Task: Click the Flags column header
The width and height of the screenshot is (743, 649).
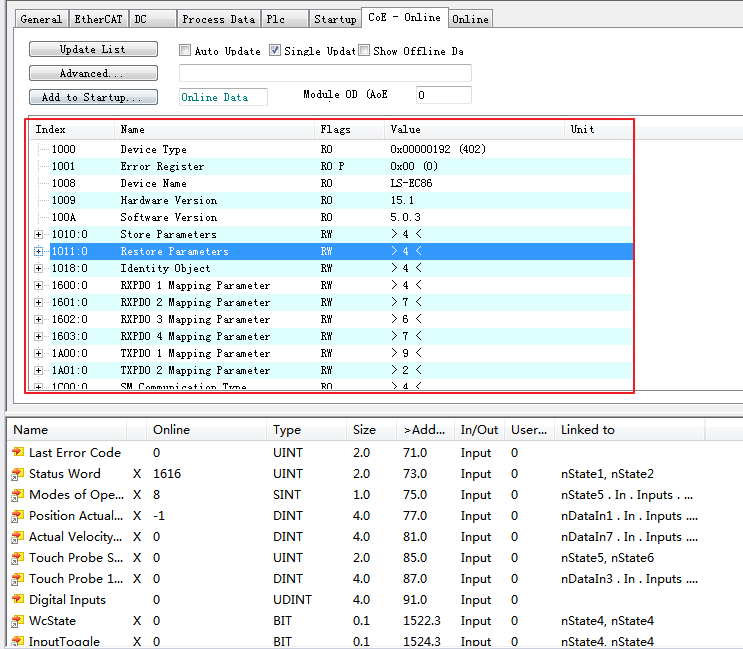Action: pyautogui.click(x=349, y=130)
